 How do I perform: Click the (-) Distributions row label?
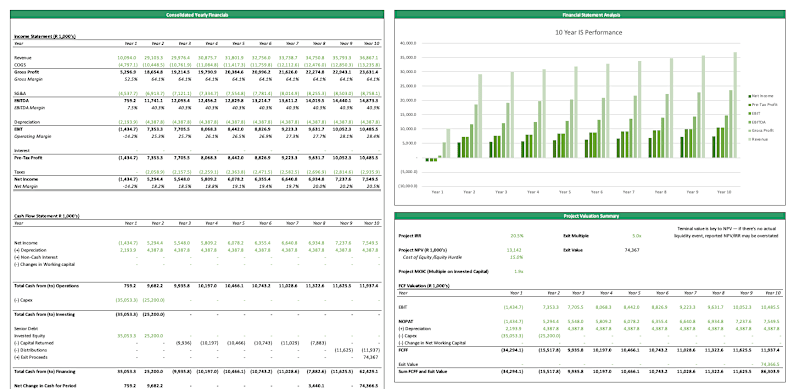point(30,350)
